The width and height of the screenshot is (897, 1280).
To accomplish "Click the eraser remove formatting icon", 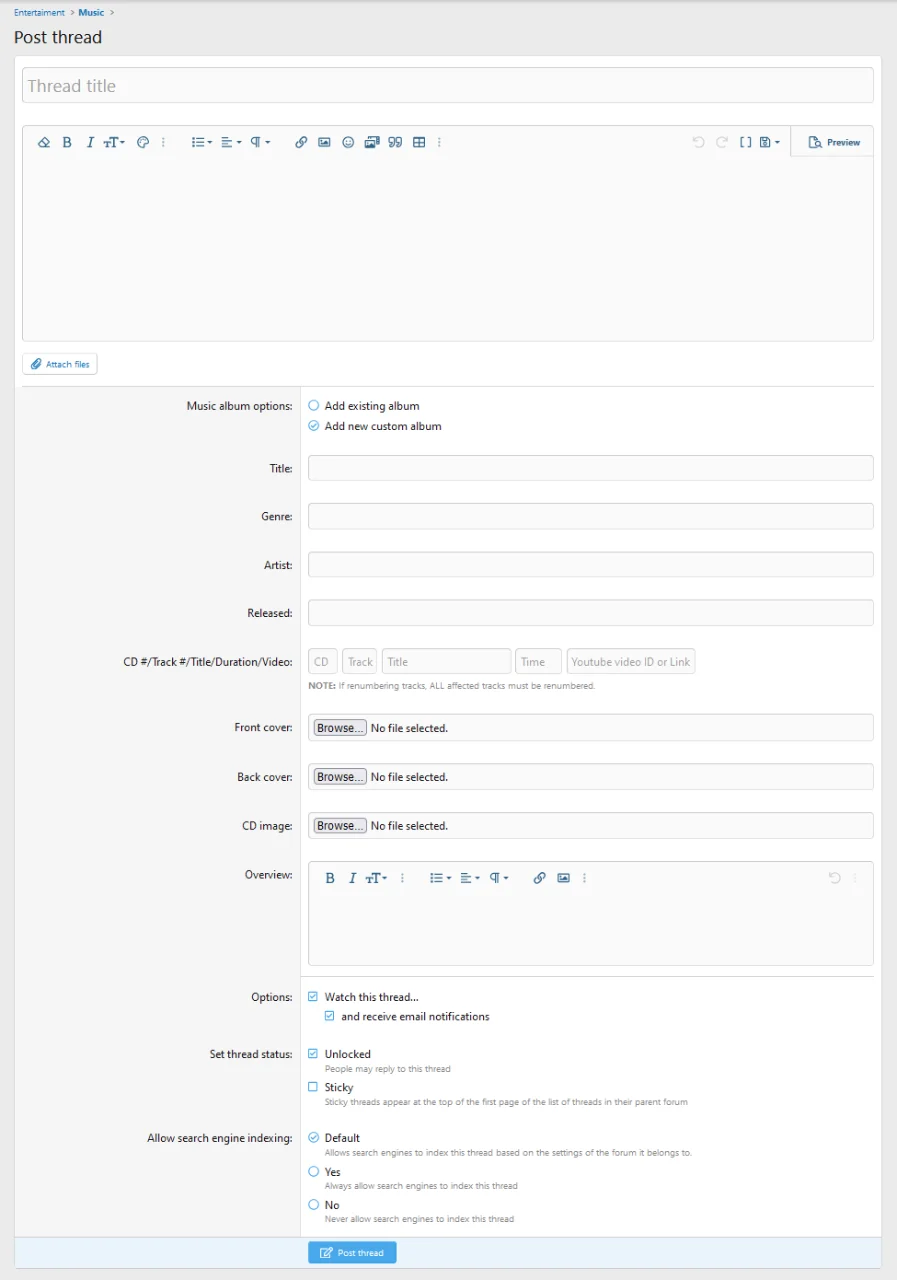I will click(x=44, y=143).
